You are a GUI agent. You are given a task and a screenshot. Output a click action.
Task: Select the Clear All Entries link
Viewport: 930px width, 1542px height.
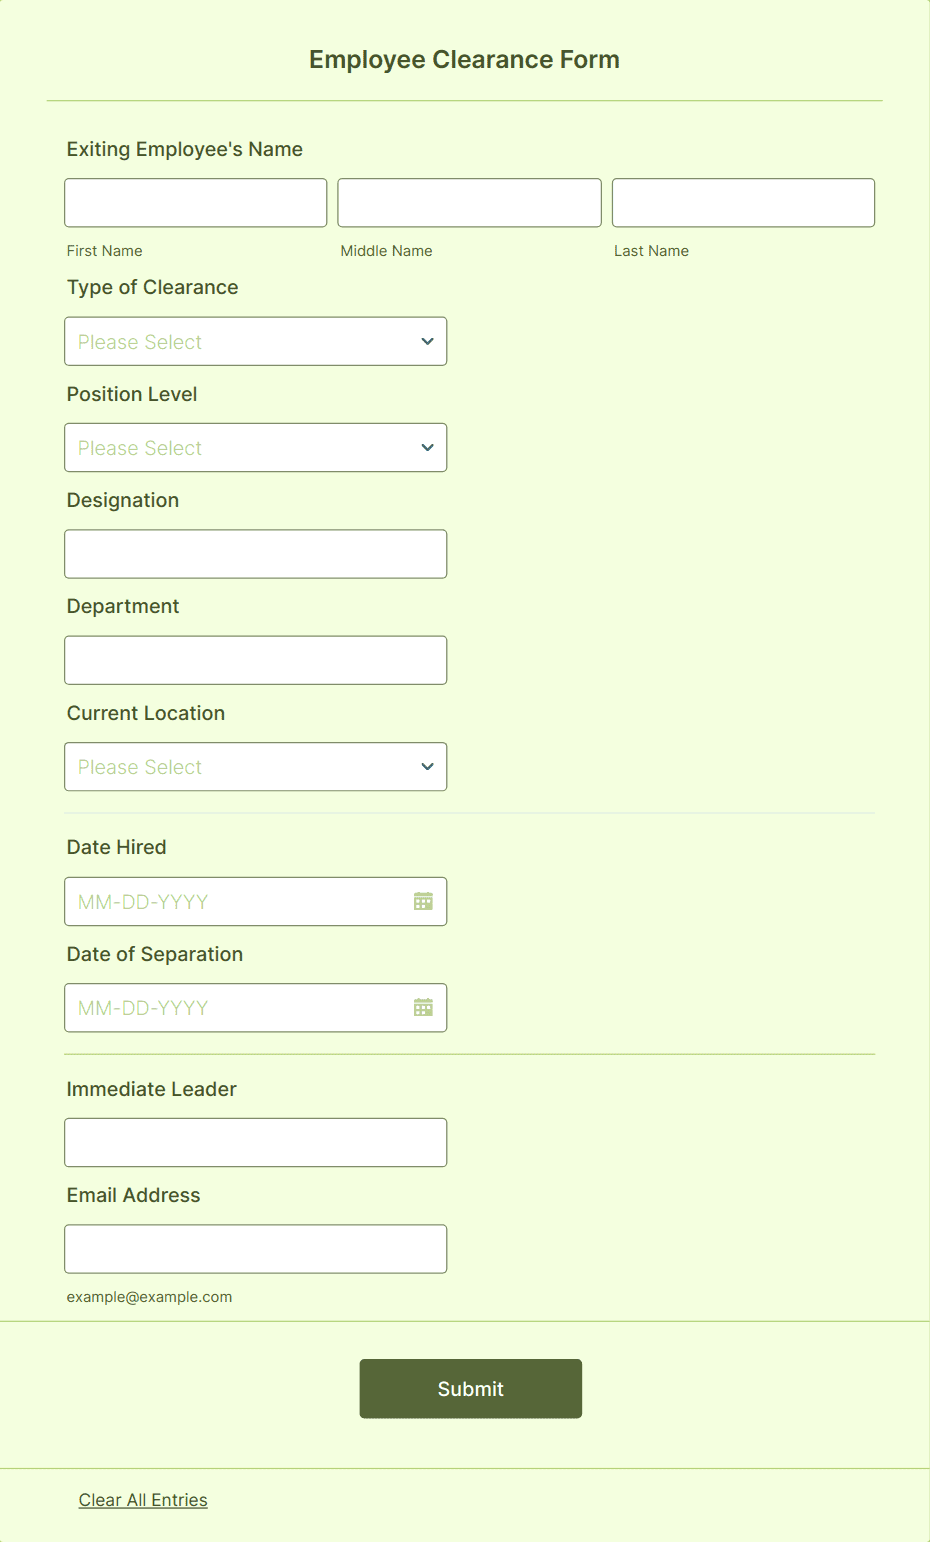[142, 1499]
